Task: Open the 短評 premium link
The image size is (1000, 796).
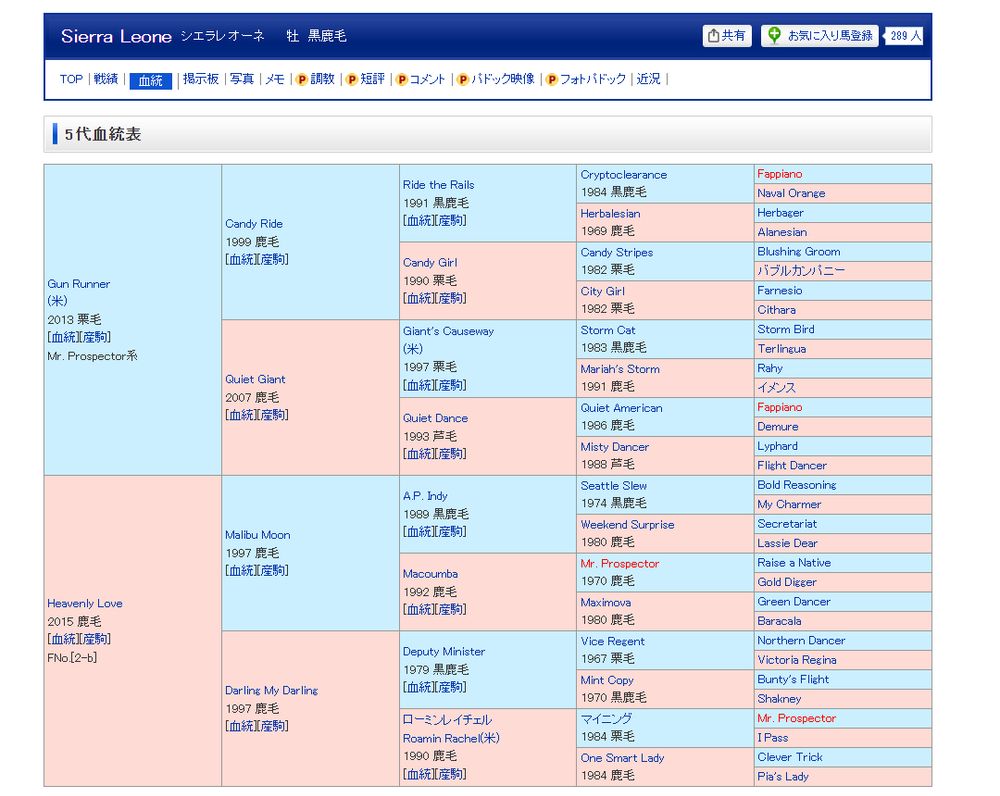Action: point(372,79)
